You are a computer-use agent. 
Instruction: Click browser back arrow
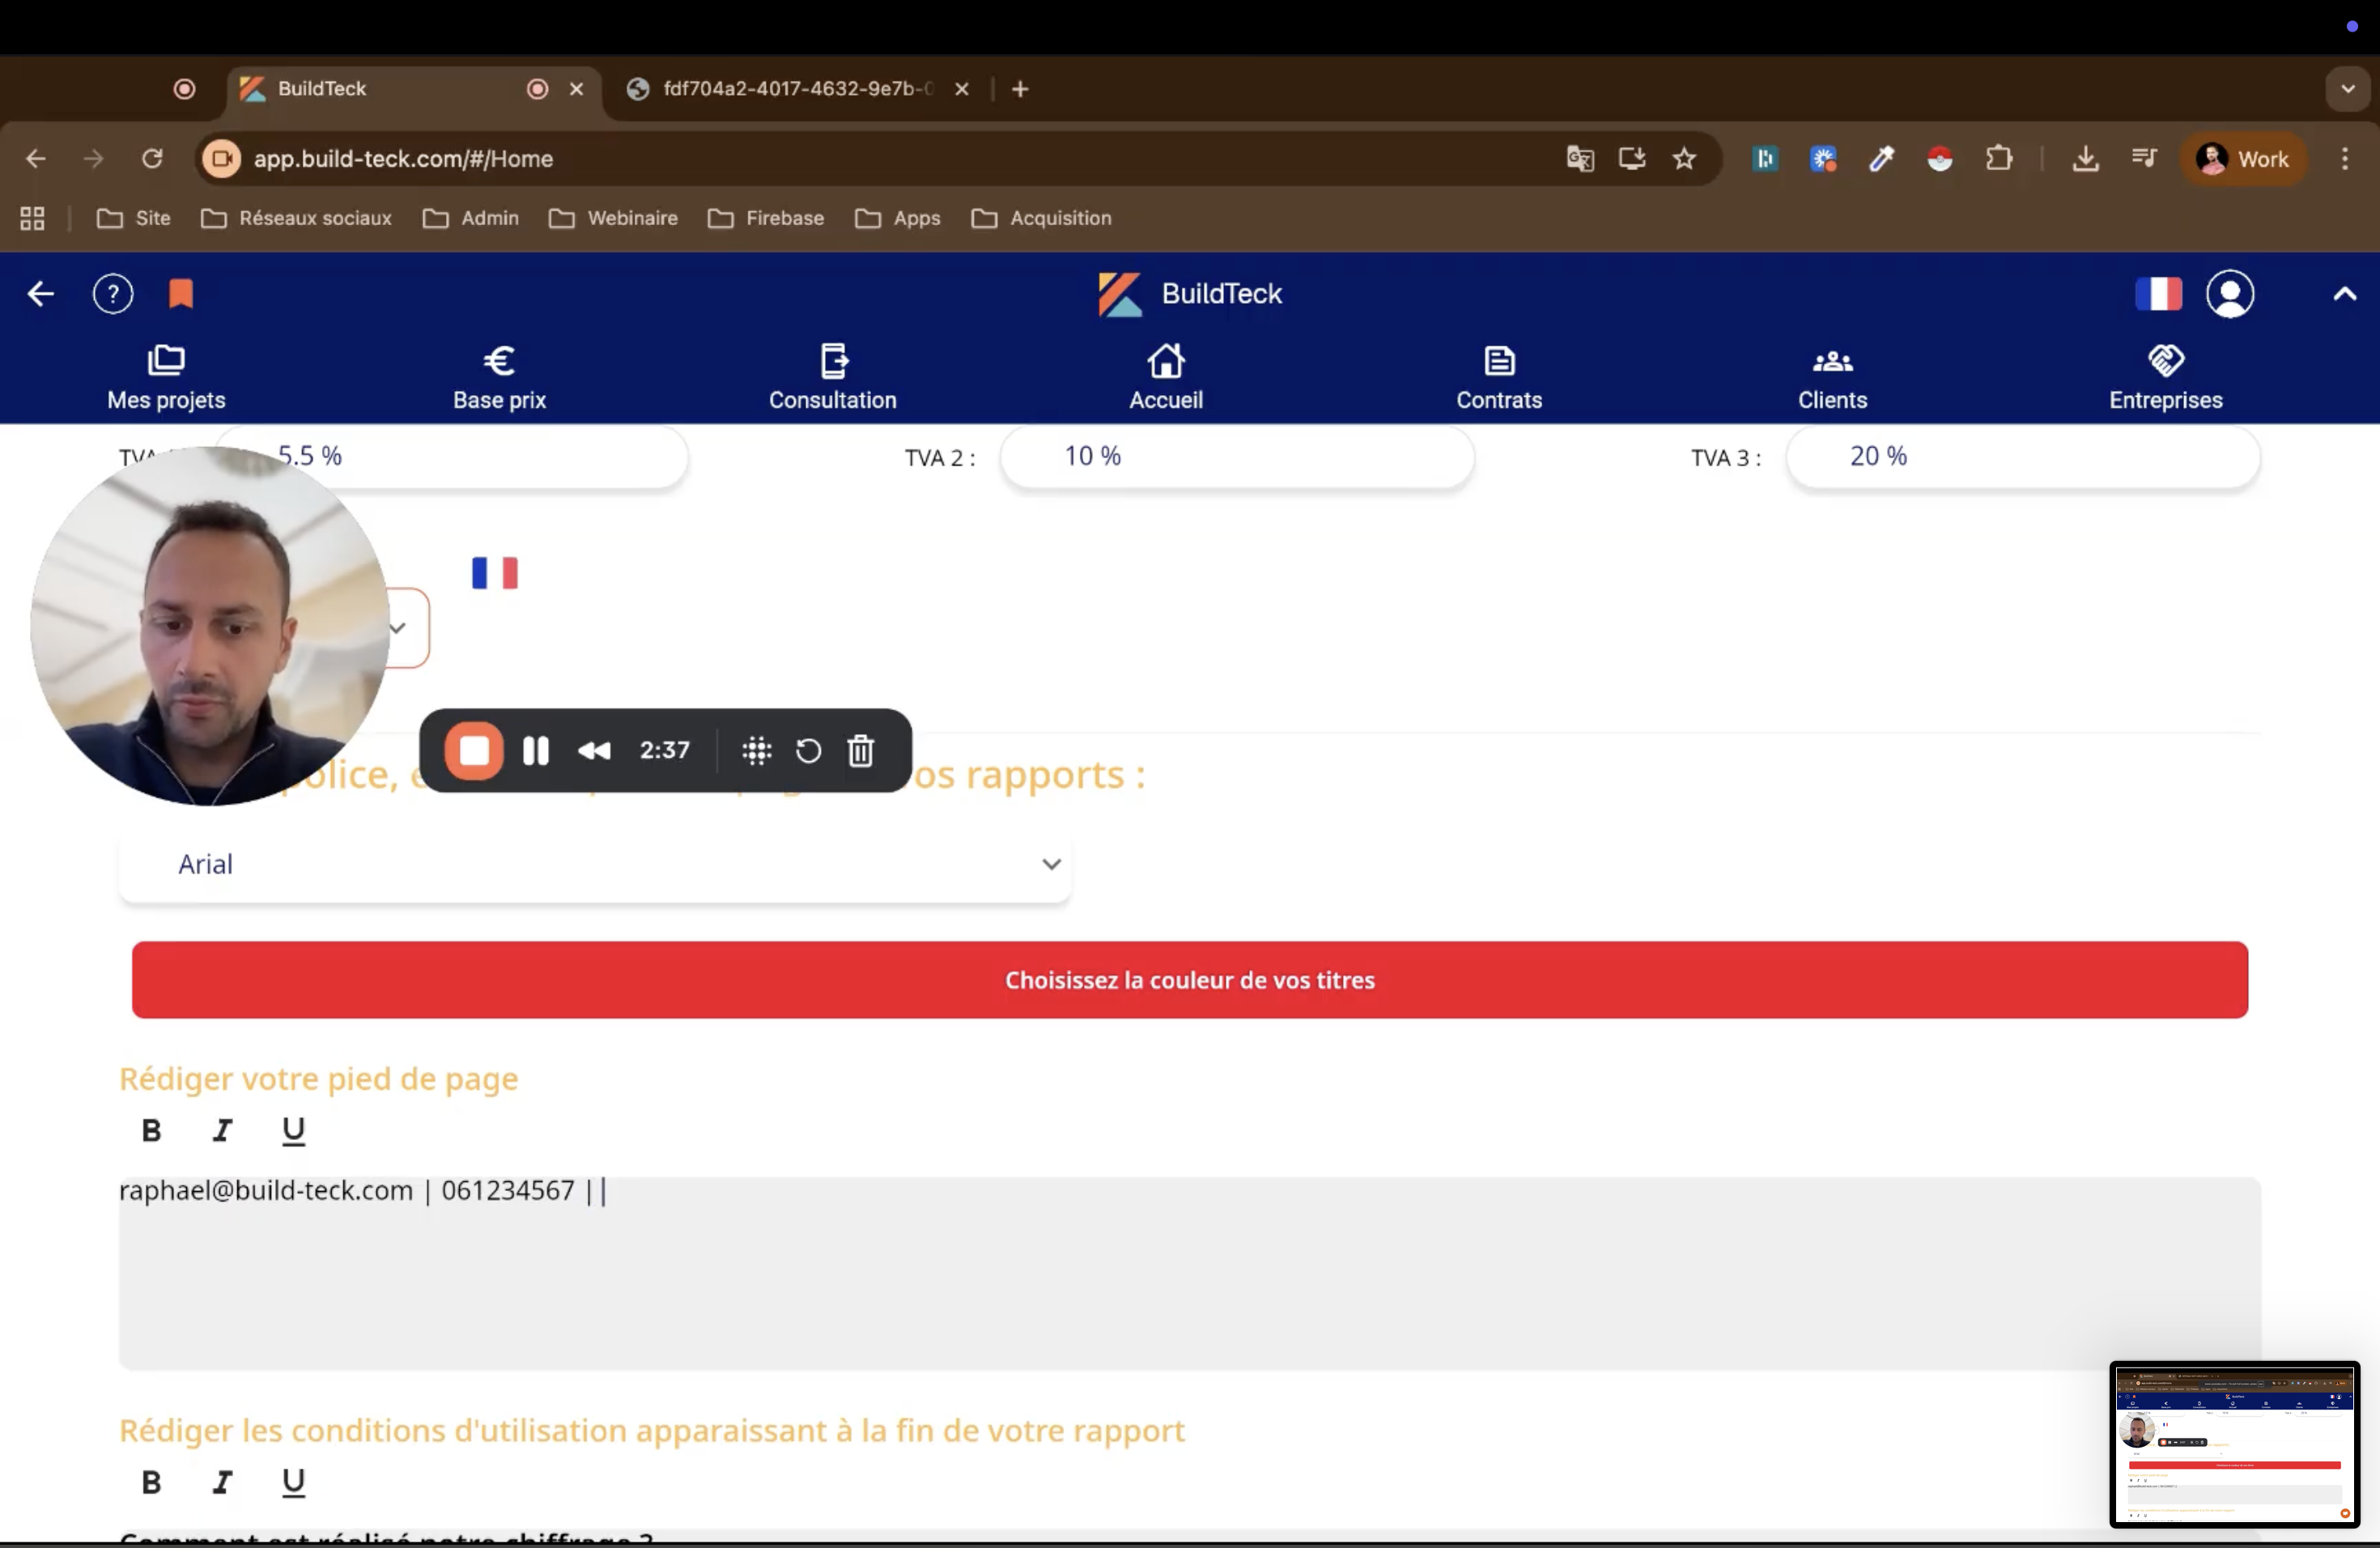[x=36, y=158]
